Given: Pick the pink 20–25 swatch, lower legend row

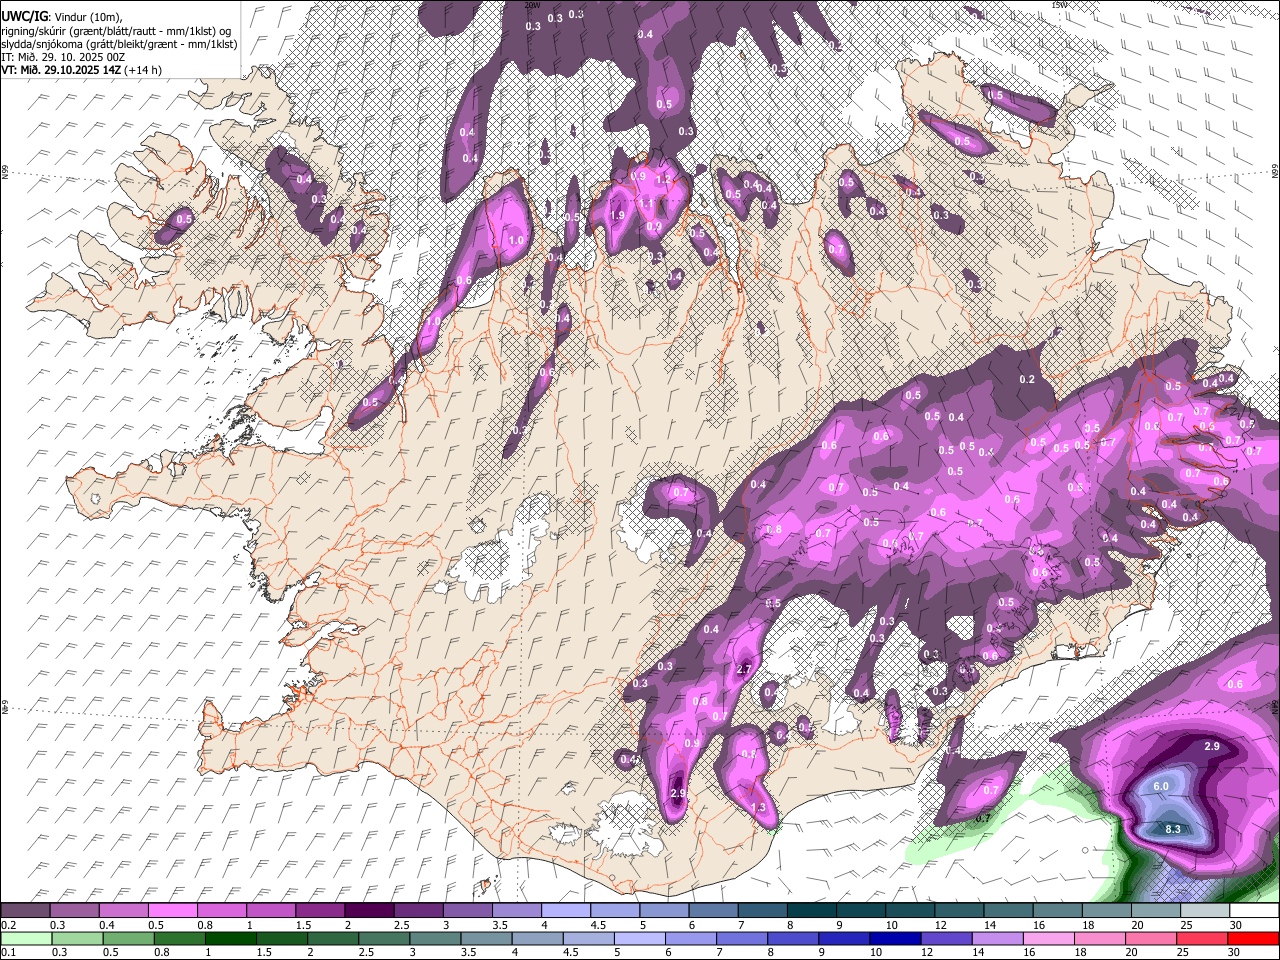Looking at the screenshot, I should (1151, 938).
